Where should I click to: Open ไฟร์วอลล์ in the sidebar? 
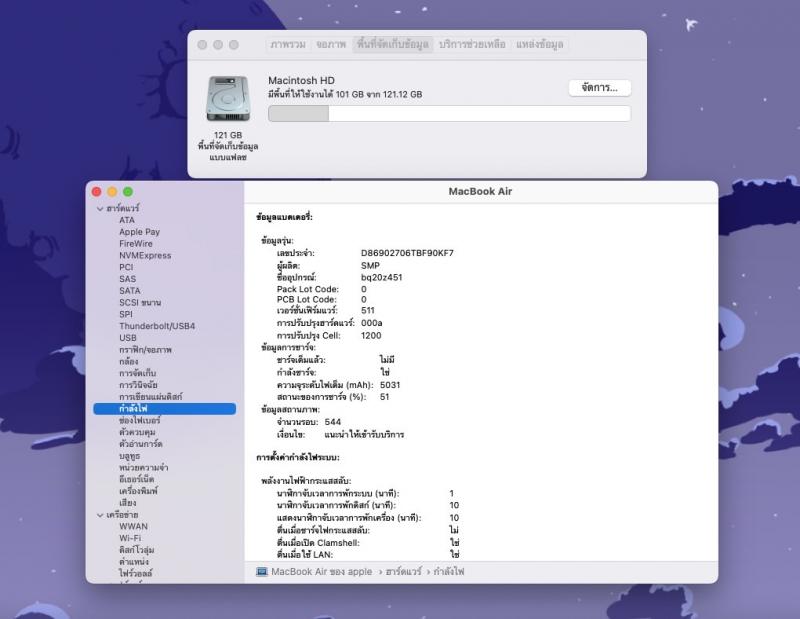pyautogui.click(x=135, y=573)
